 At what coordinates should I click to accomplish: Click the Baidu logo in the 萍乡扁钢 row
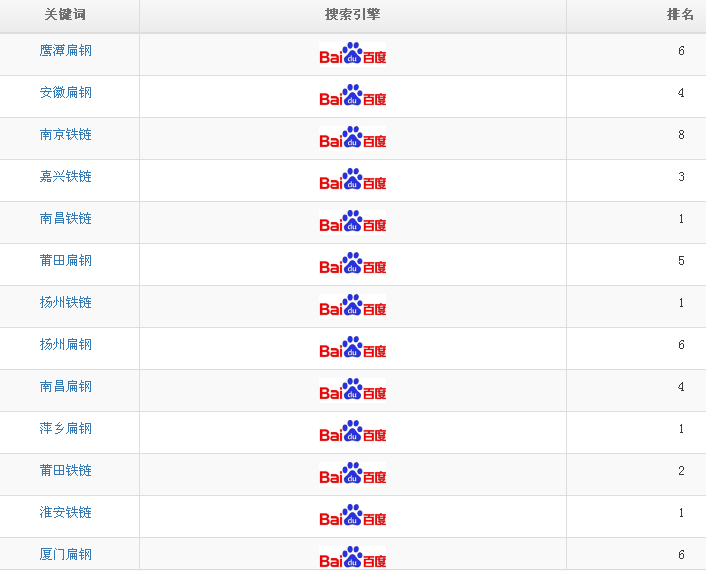pyautogui.click(x=353, y=432)
